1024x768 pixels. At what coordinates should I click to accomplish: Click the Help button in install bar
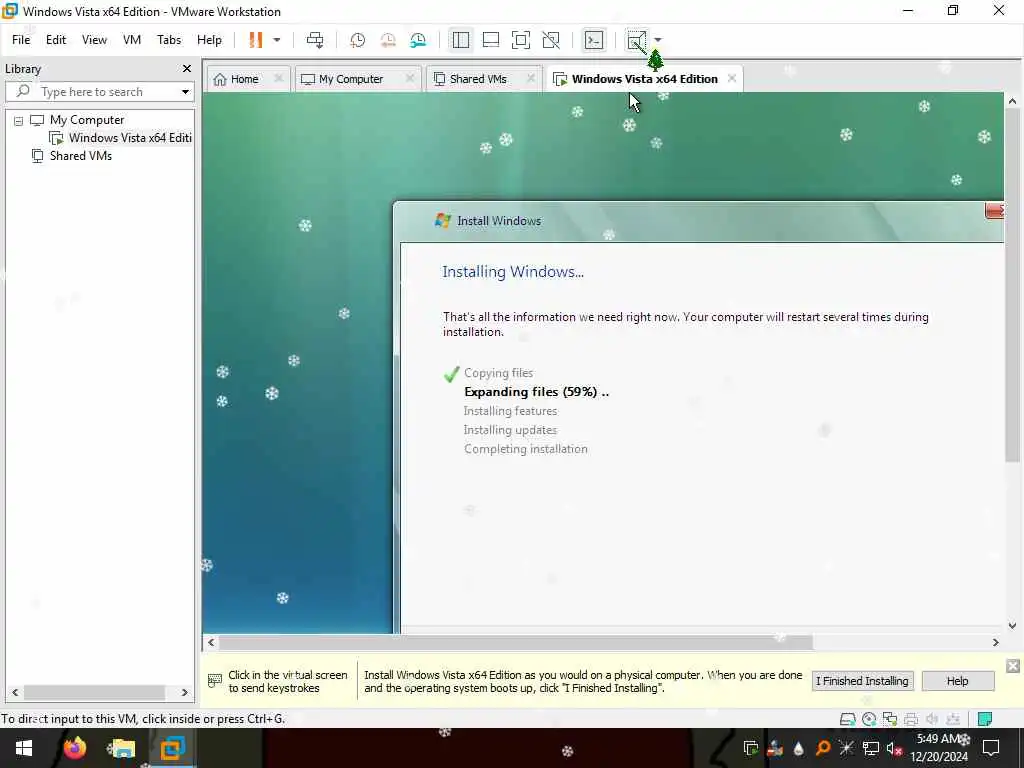click(x=957, y=681)
